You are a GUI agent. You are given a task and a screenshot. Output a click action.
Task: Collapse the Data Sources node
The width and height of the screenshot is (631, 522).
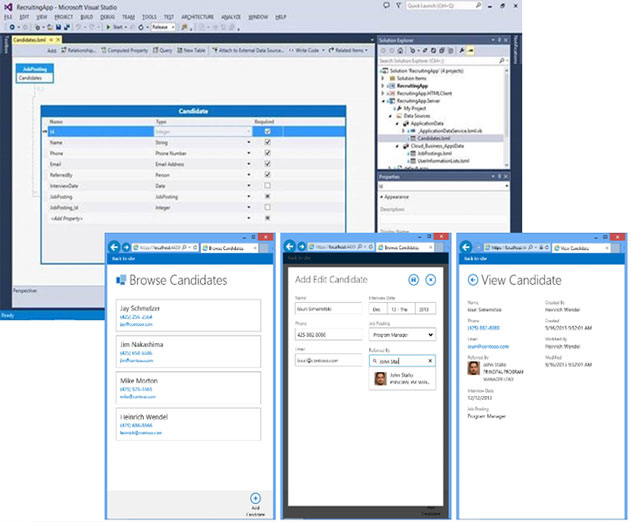[390, 116]
